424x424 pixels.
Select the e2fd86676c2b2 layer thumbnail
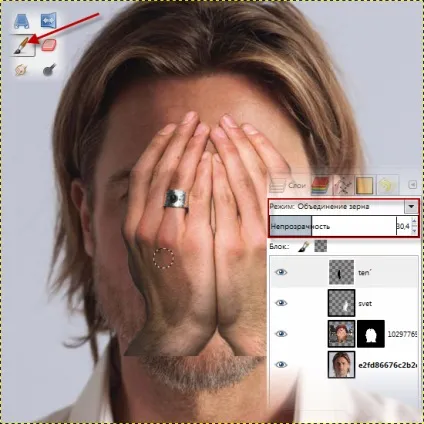(341, 364)
